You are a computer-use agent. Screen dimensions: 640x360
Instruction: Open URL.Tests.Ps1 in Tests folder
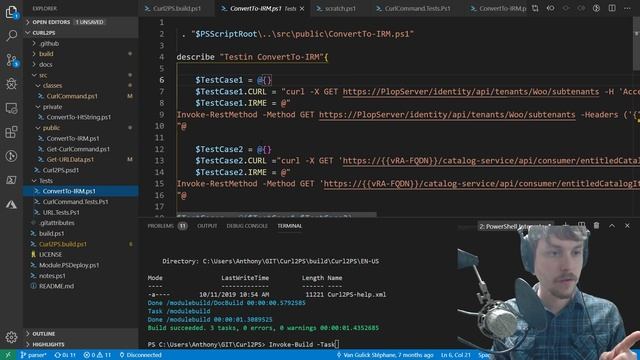tap(81, 212)
